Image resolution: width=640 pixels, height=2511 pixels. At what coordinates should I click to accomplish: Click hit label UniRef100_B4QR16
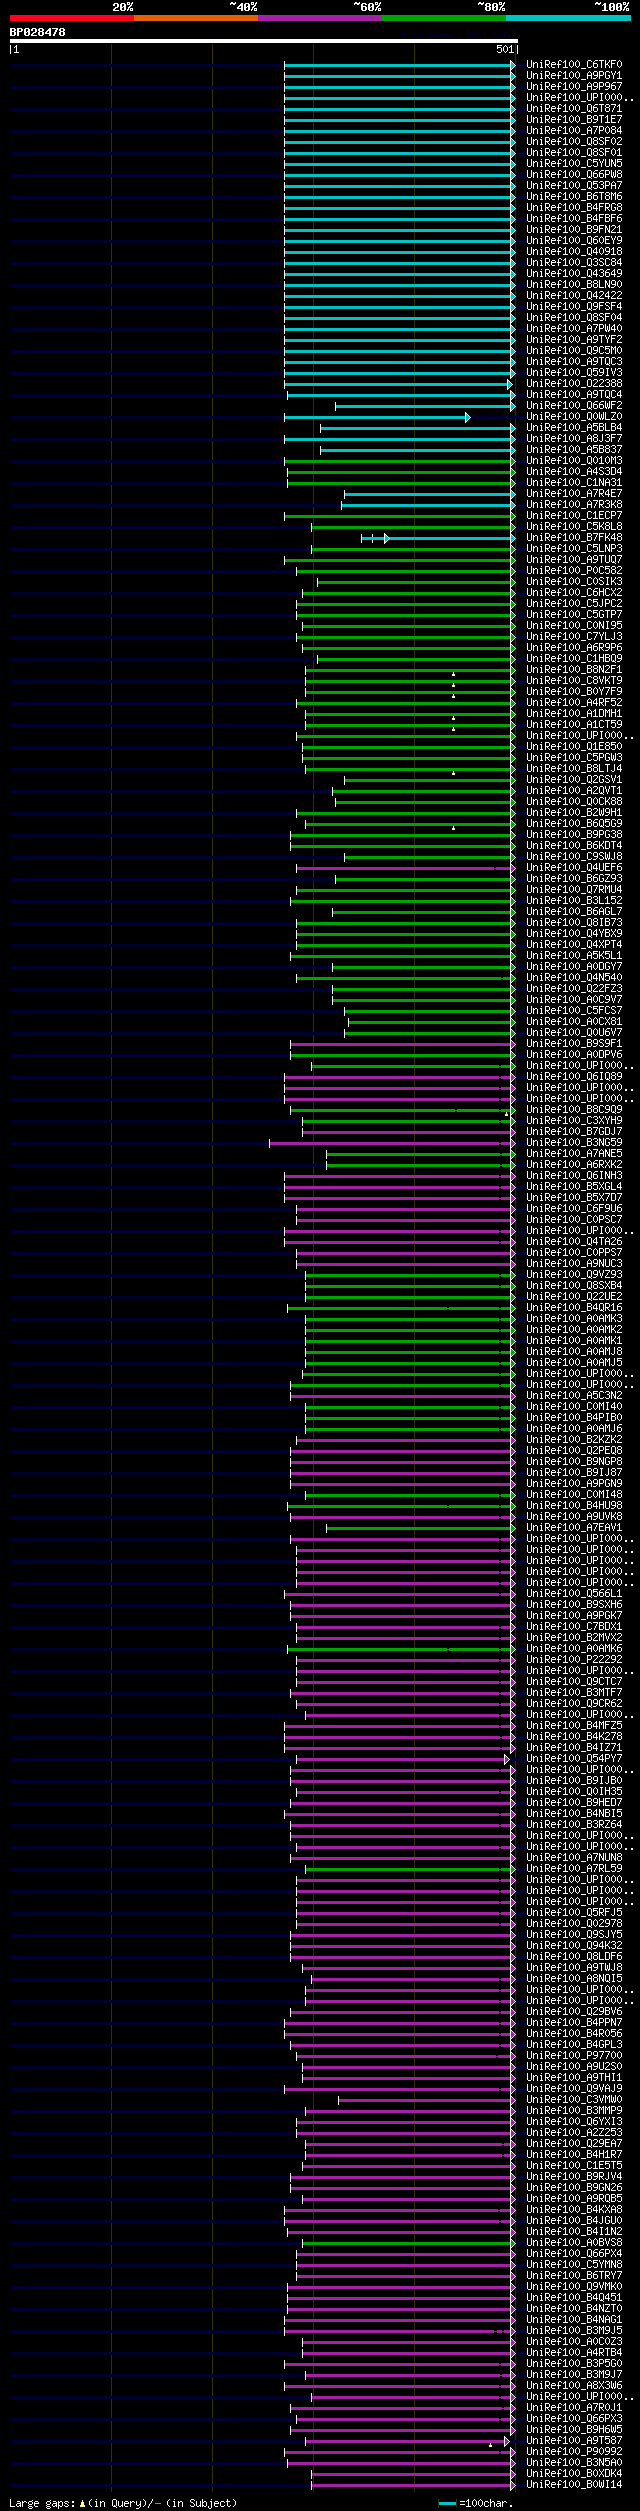pos(574,1307)
